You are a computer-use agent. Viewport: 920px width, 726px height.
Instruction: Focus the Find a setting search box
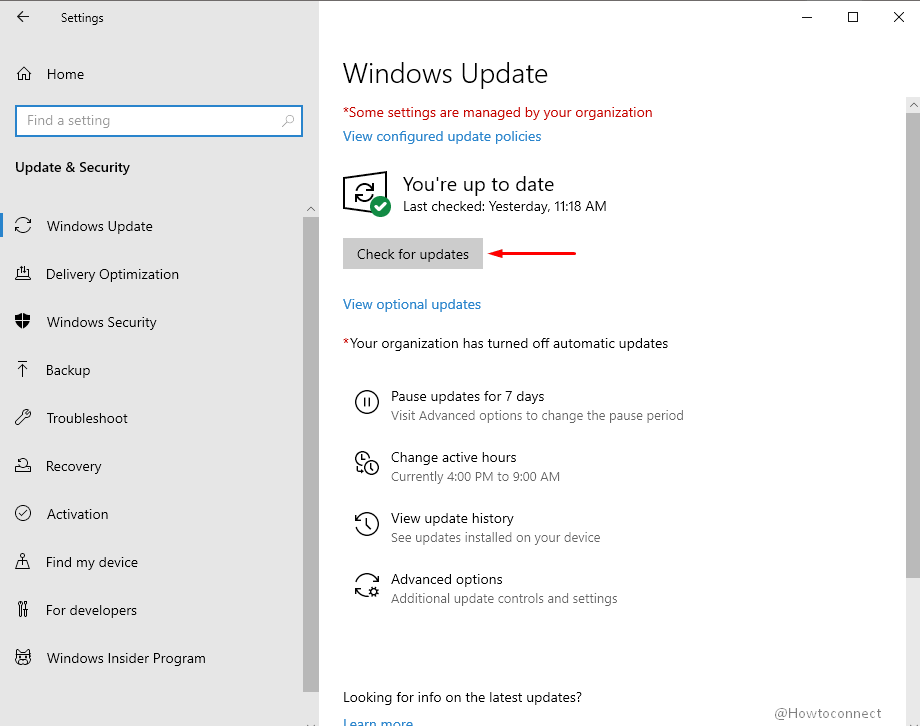point(150,121)
